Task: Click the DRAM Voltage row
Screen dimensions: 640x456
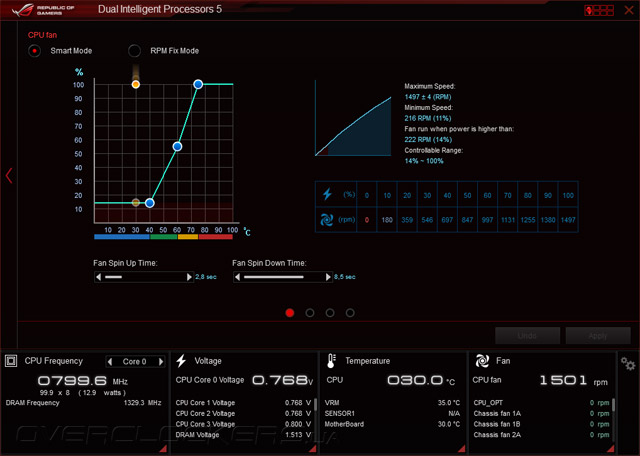Action: pyautogui.click(x=243, y=435)
